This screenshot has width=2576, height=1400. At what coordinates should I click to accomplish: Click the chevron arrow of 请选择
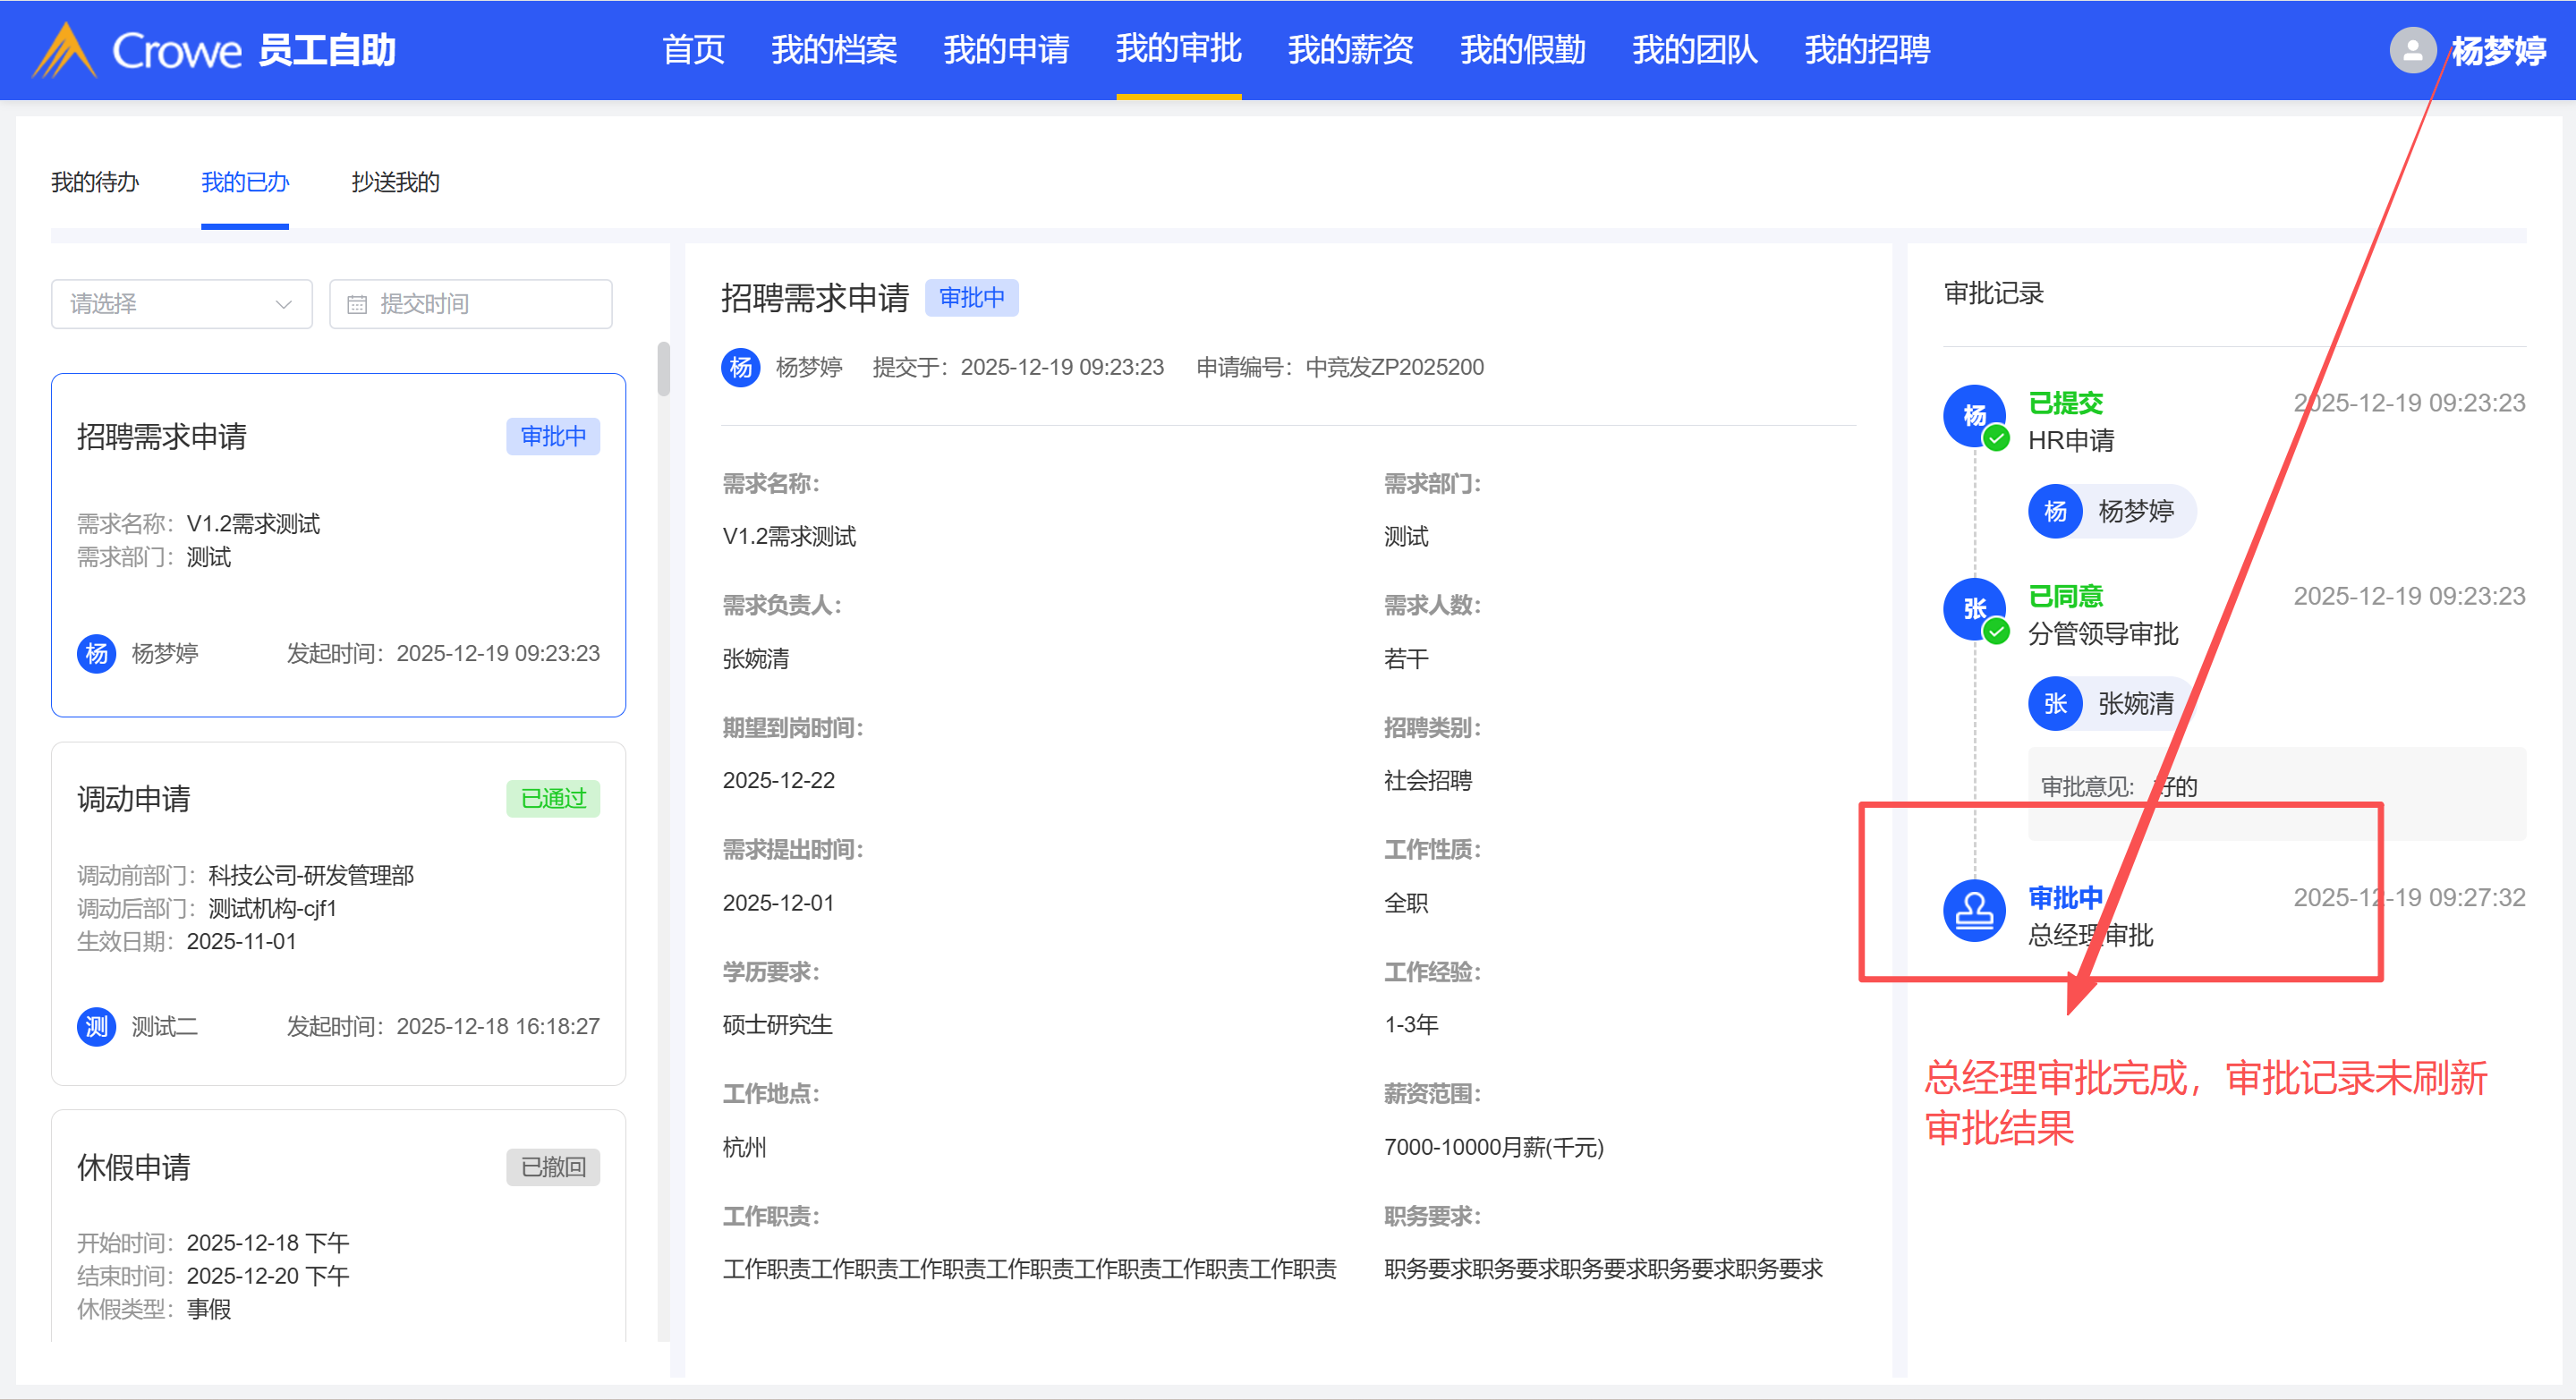[x=284, y=304]
